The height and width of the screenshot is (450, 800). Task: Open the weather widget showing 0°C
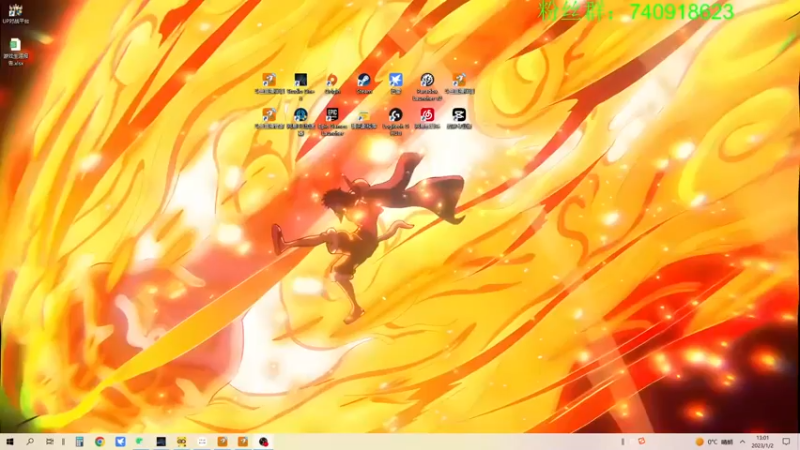[714, 442]
